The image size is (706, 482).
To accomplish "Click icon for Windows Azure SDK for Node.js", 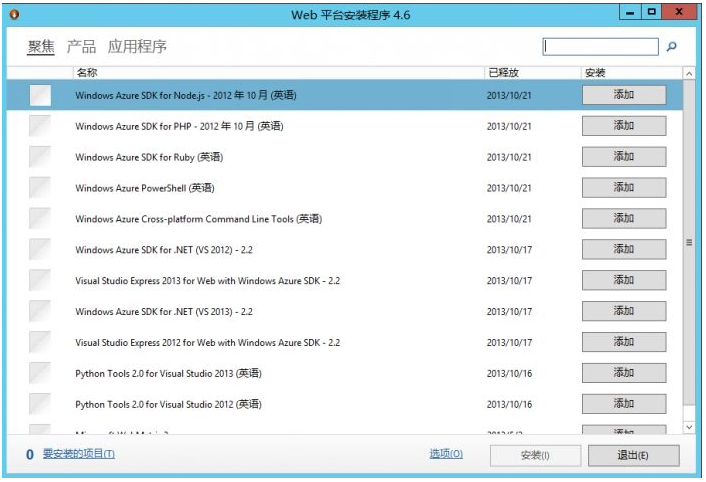I will point(40,95).
